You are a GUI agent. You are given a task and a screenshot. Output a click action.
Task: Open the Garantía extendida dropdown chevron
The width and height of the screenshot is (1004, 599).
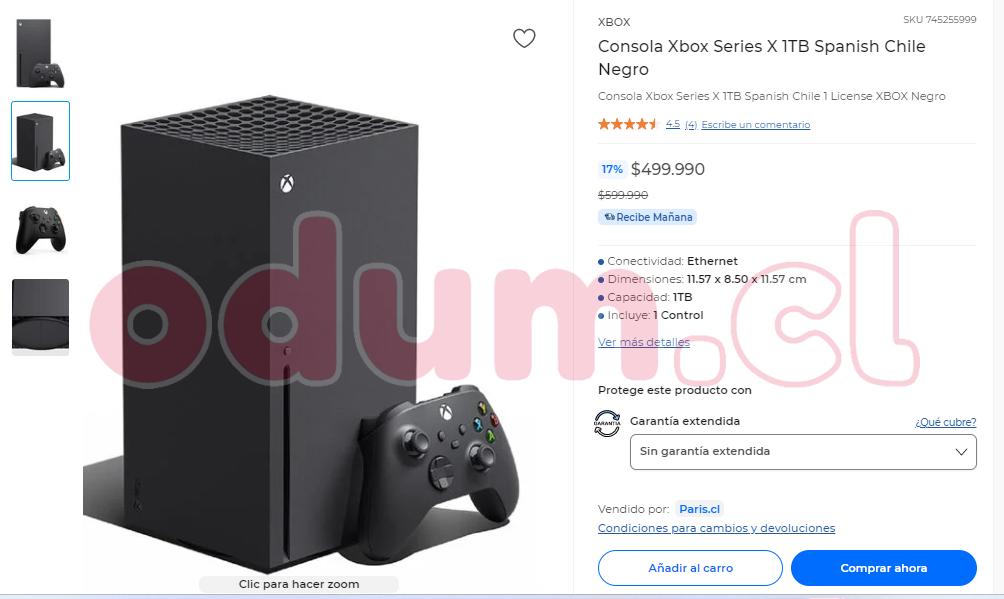[x=960, y=452]
